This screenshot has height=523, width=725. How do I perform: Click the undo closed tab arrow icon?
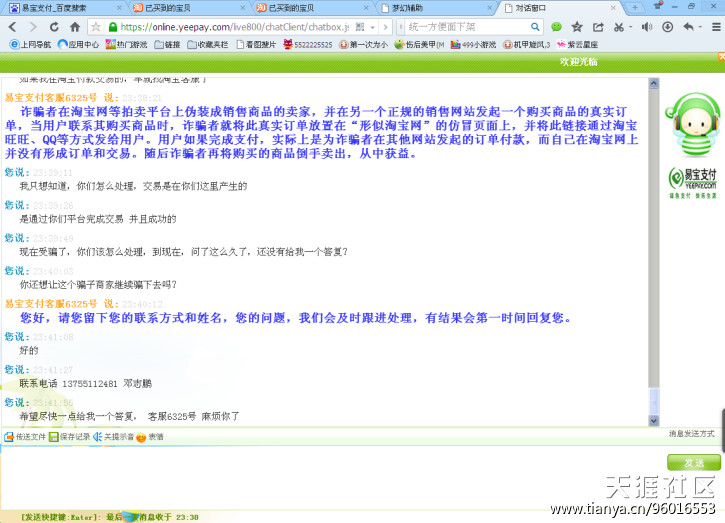click(x=688, y=27)
